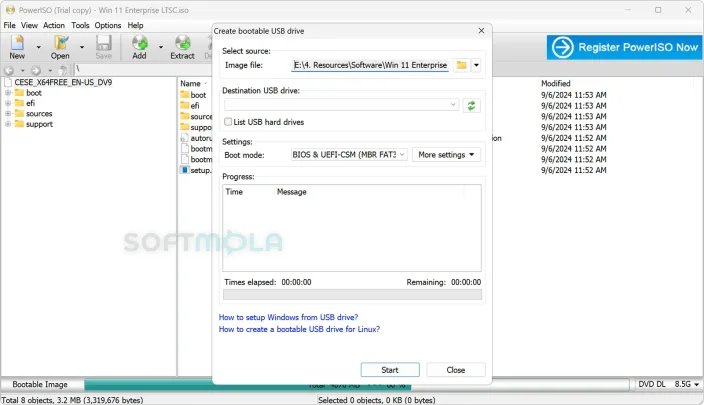The height and width of the screenshot is (405, 704).
Task: Click the navigate Forward arrow icon
Action: 36,70
